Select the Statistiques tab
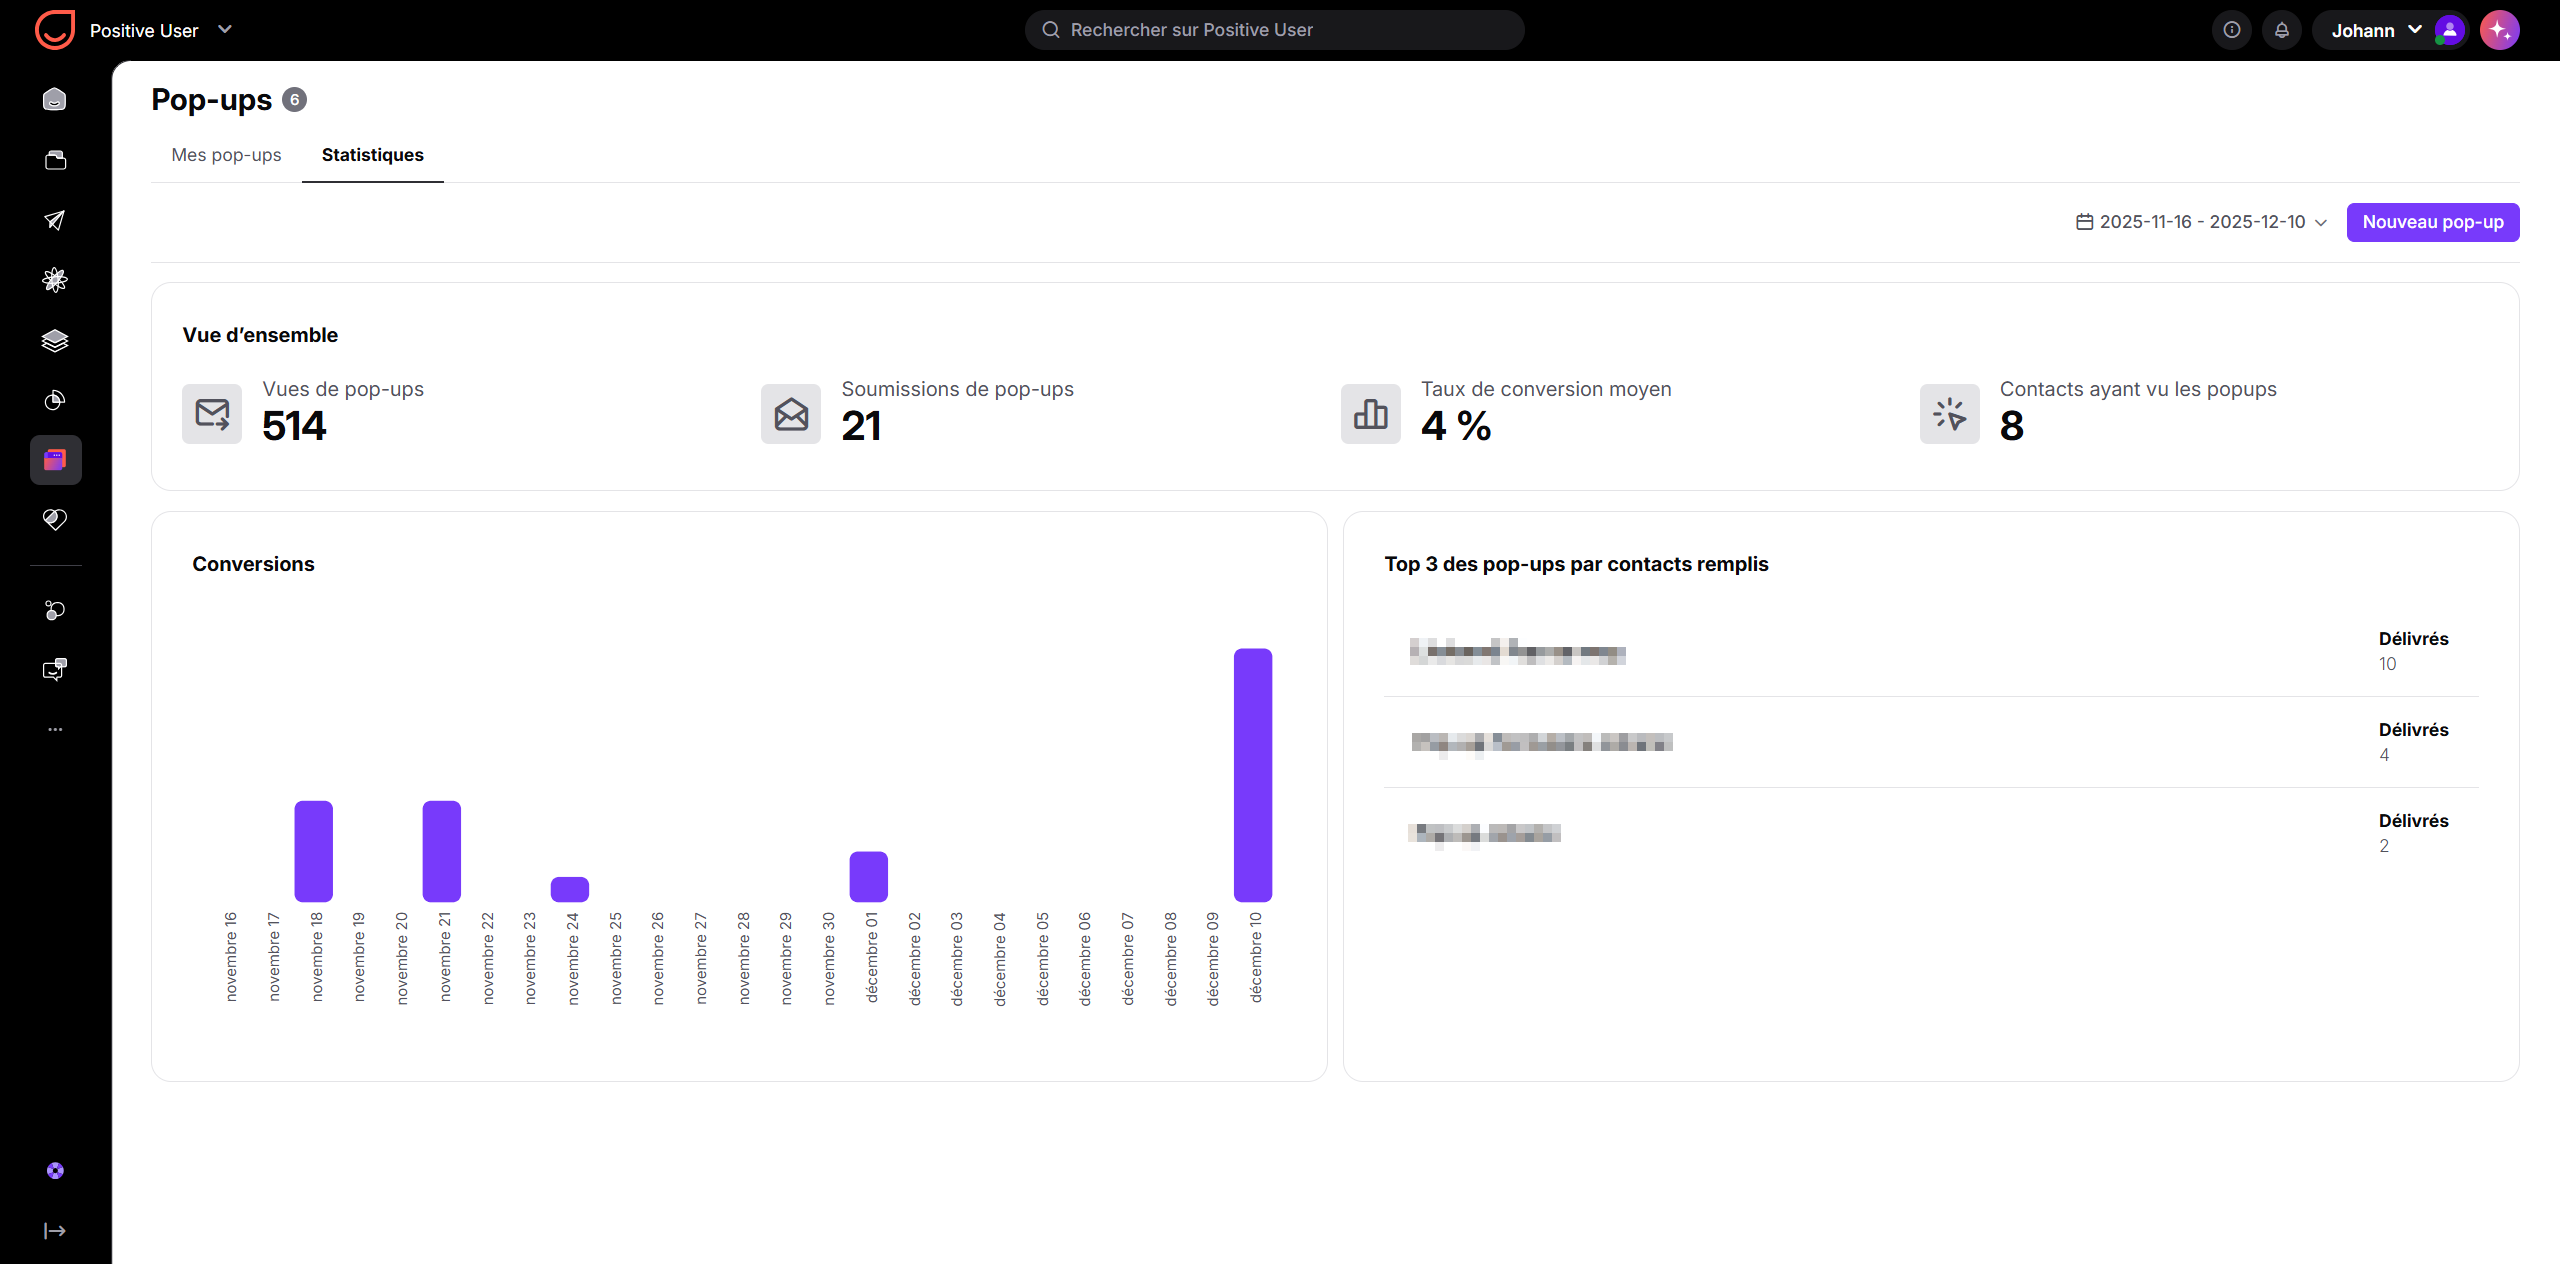 click(372, 155)
